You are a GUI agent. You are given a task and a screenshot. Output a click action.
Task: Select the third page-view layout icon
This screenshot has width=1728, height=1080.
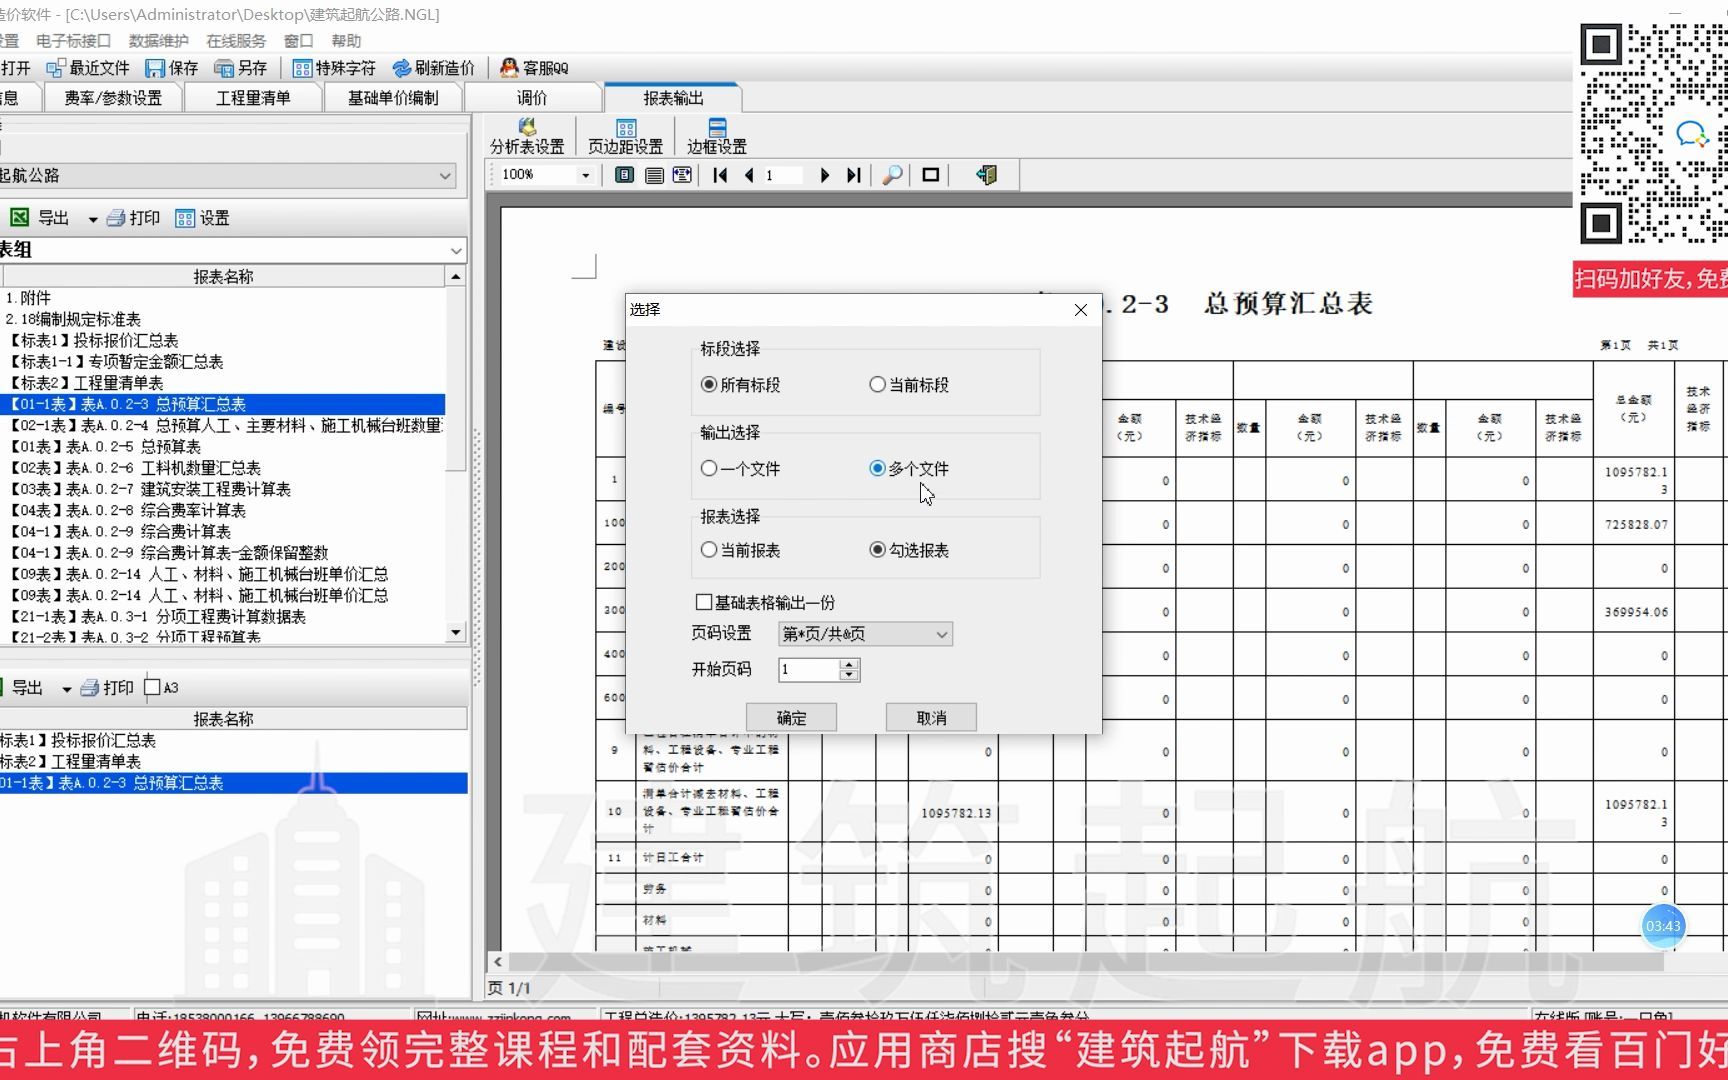click(682, 175)
